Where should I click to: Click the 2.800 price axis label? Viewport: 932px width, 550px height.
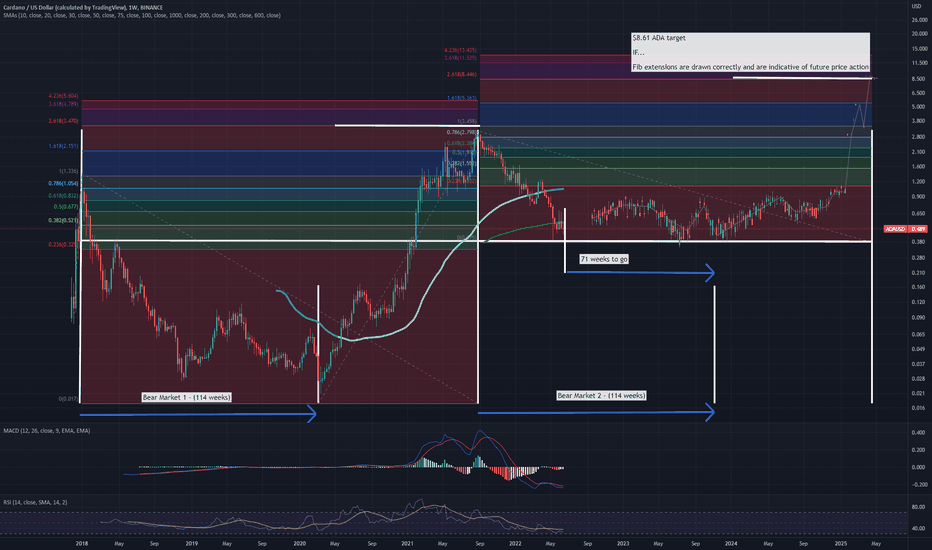click(x=918, y=136)
